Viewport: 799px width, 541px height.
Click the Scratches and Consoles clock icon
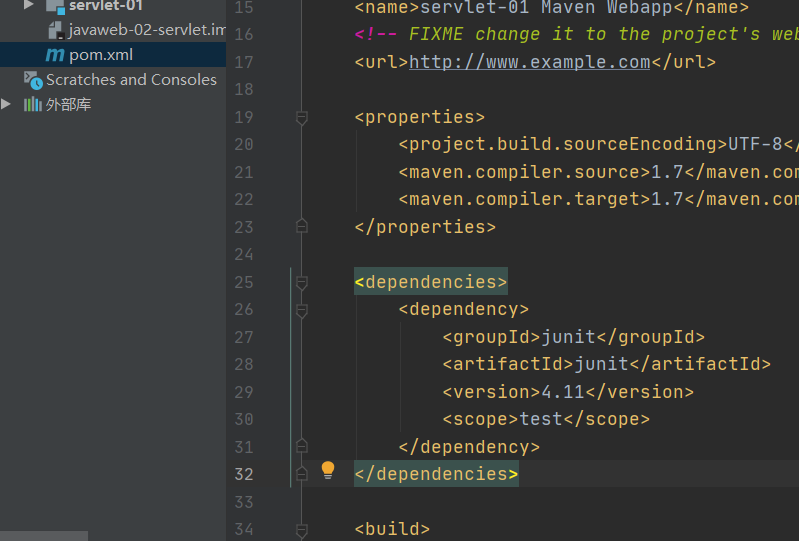point(33,80)
